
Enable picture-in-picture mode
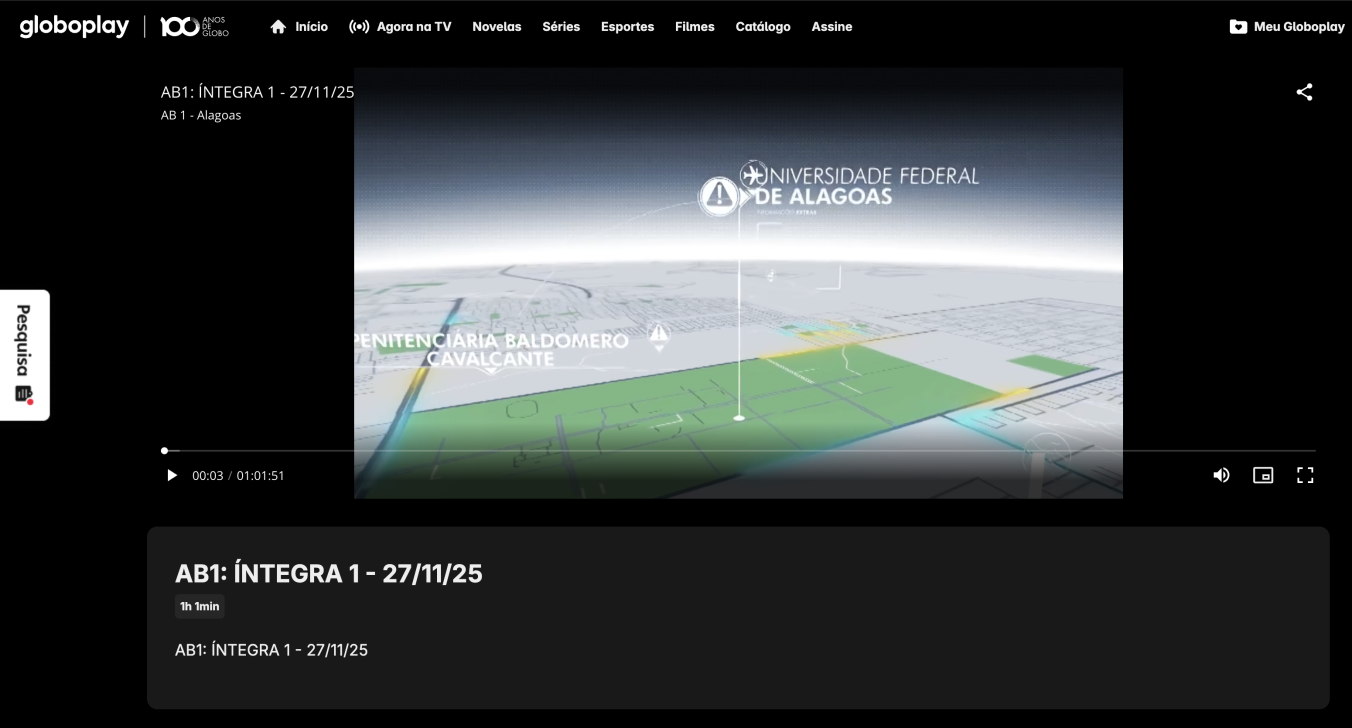coord(1263,475)
